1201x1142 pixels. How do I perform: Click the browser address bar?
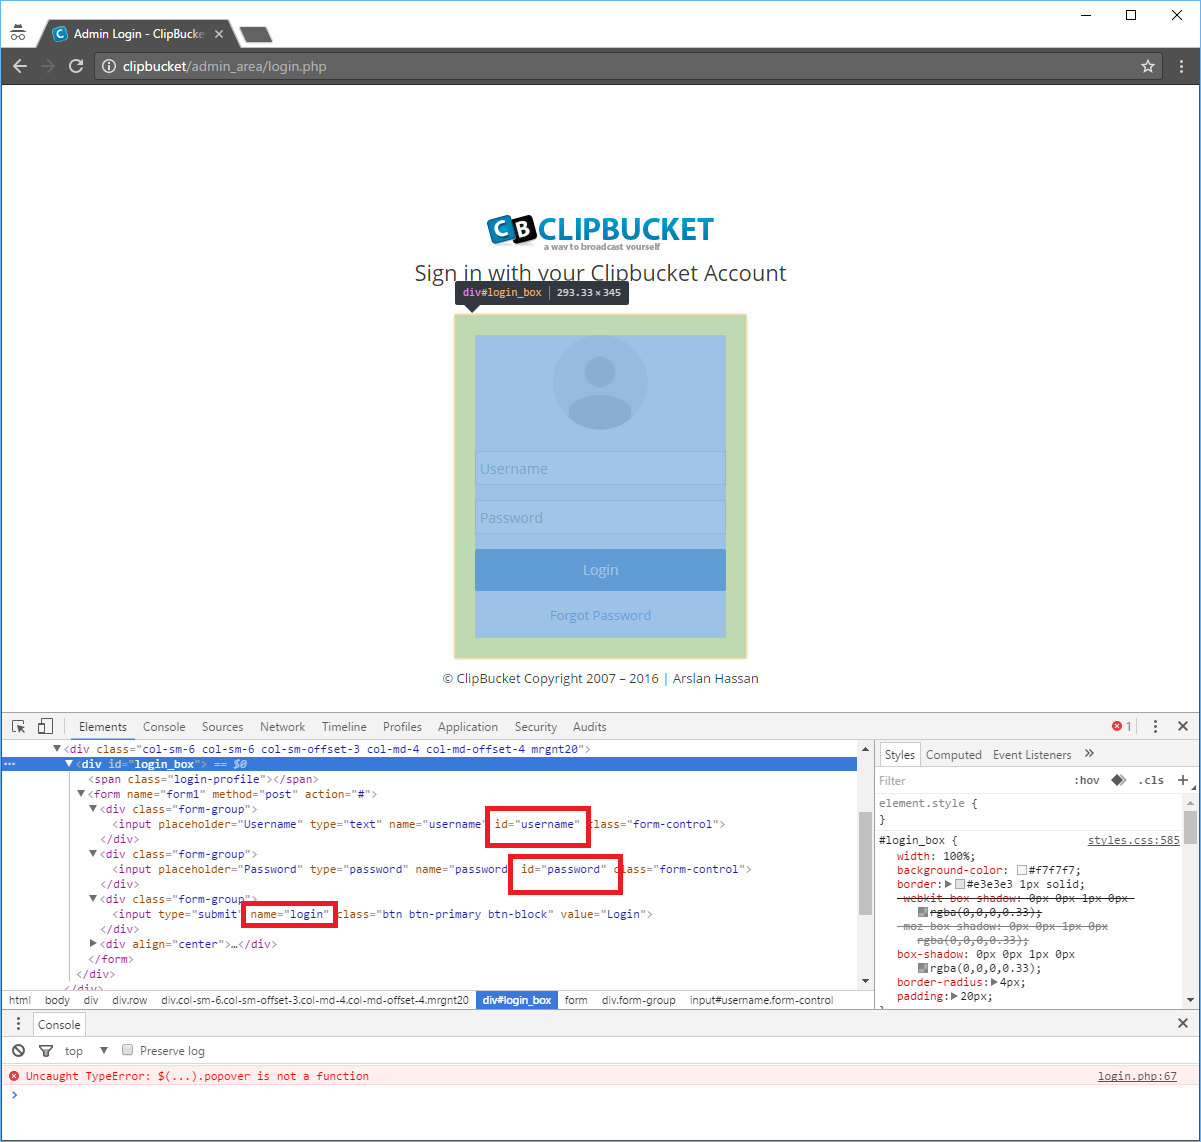[630, 67]
